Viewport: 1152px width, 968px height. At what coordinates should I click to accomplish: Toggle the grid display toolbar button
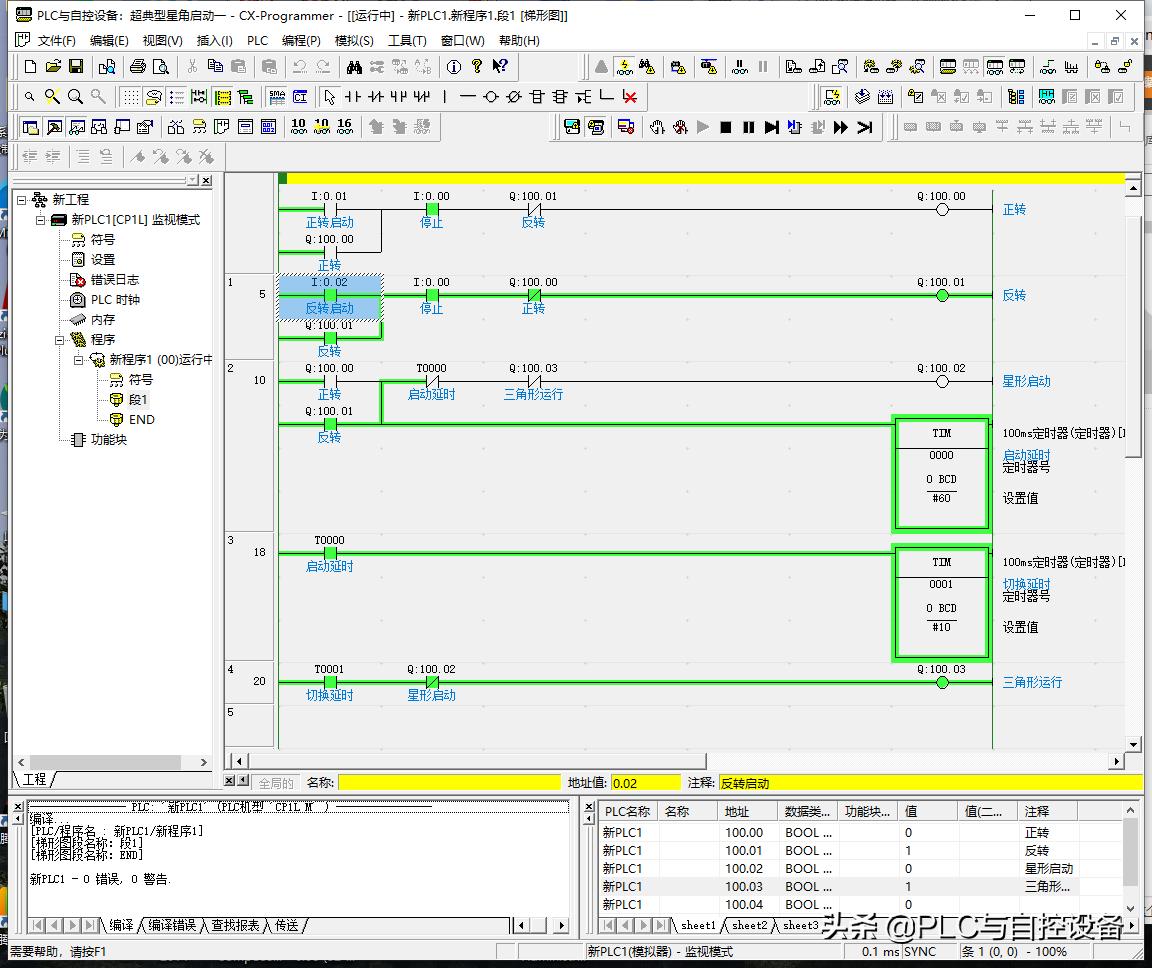(x=130, y=97)
